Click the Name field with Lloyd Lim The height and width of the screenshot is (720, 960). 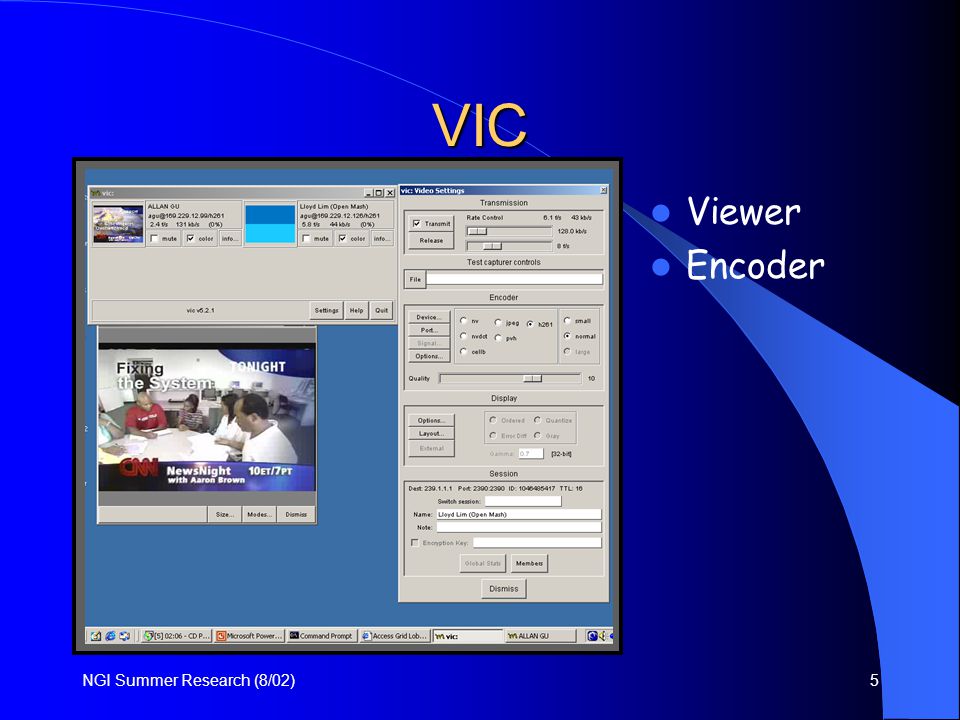point(519,514)
